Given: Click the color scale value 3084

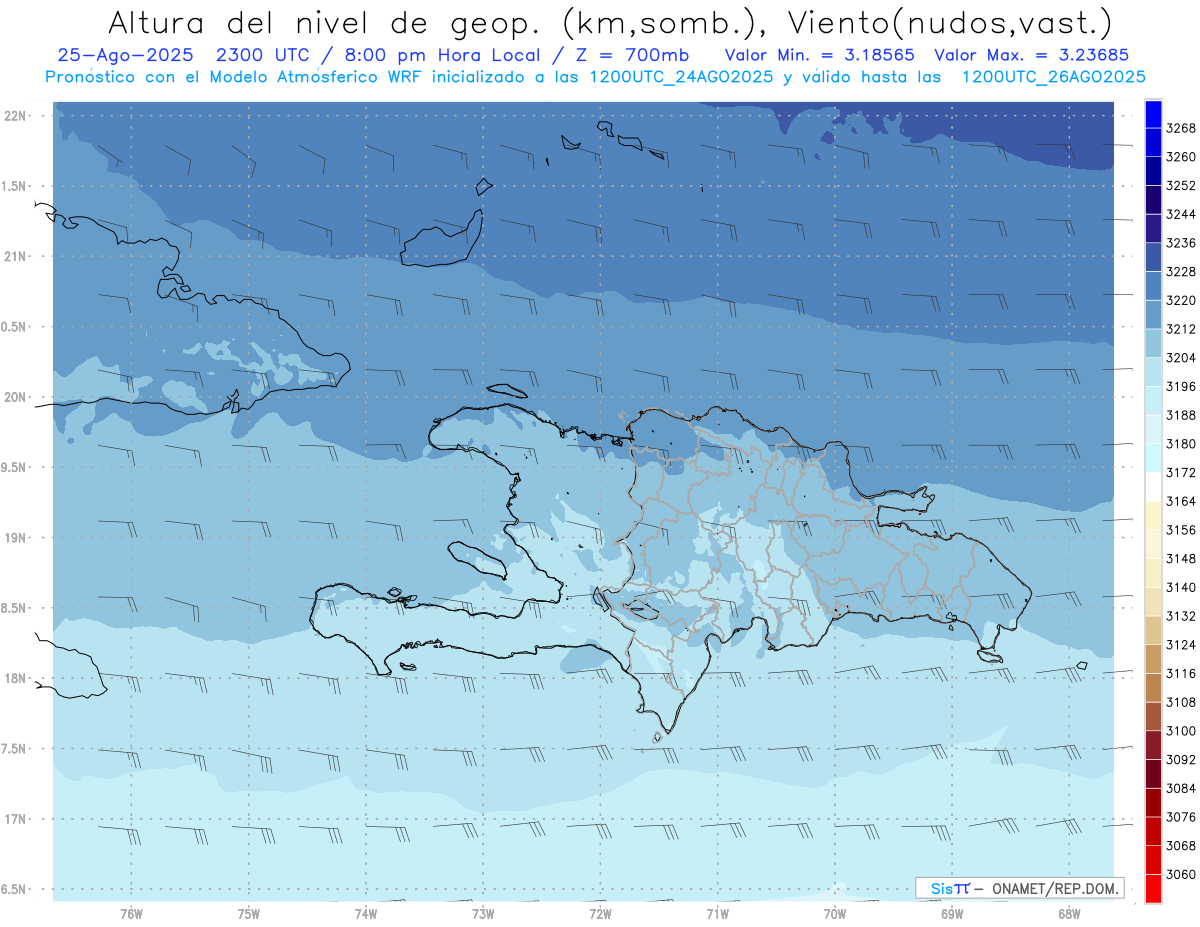Looking at the screenshot, I should tap(1181, 788).
